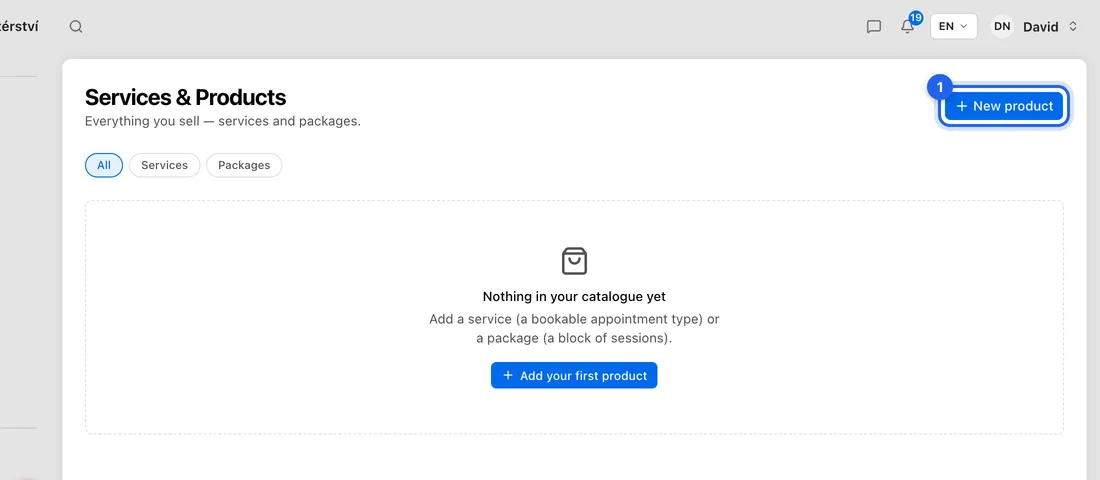
Task: Switch to the Packages filter tab
Action: pyautogui.click(x=244, y=165)
